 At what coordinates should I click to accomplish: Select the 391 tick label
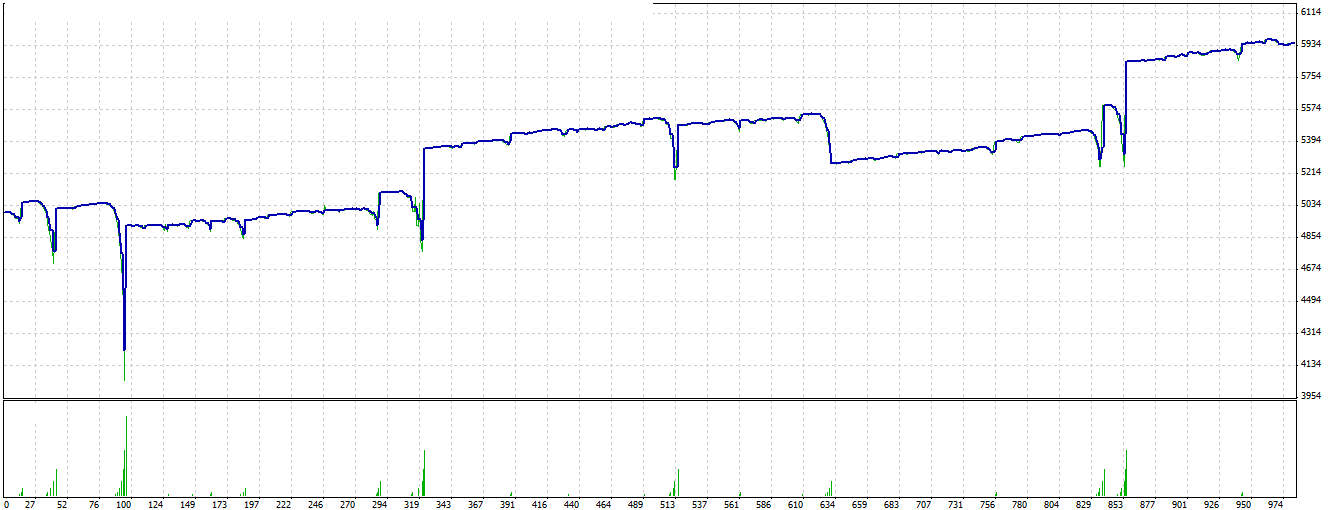click(507, 504)
